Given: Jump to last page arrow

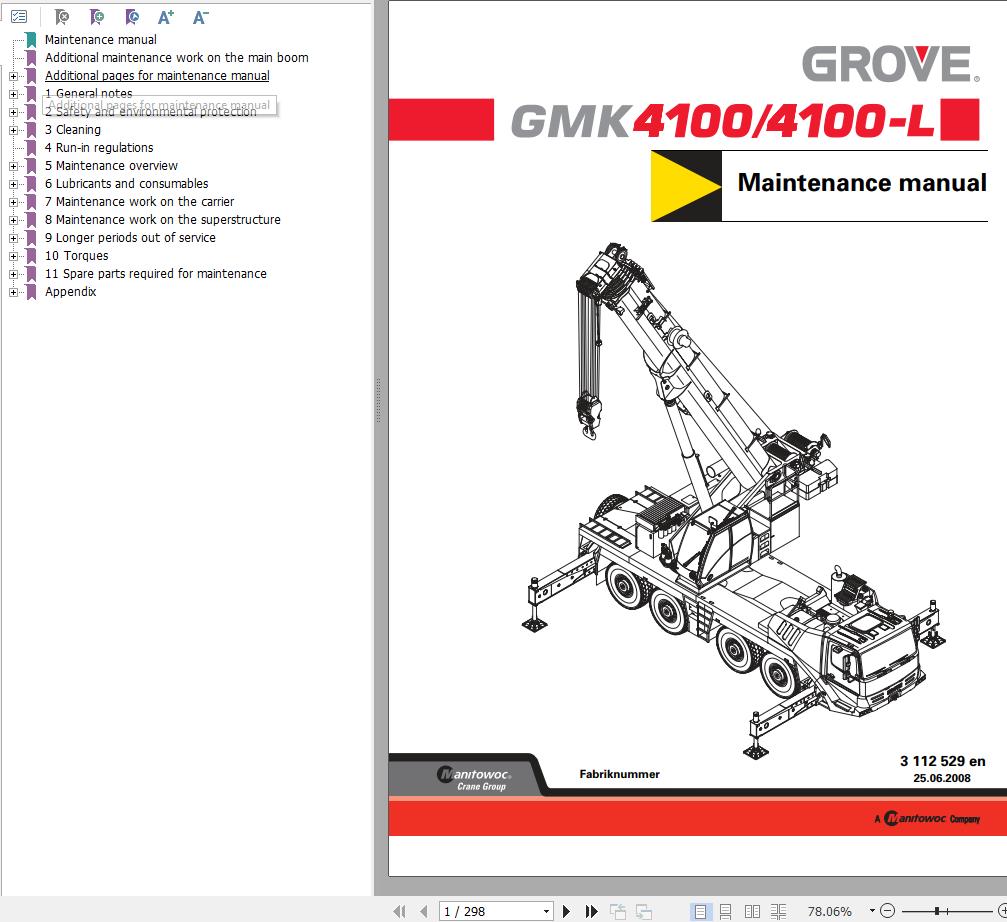Looking at the screenshot, I should tap(591, 911).
